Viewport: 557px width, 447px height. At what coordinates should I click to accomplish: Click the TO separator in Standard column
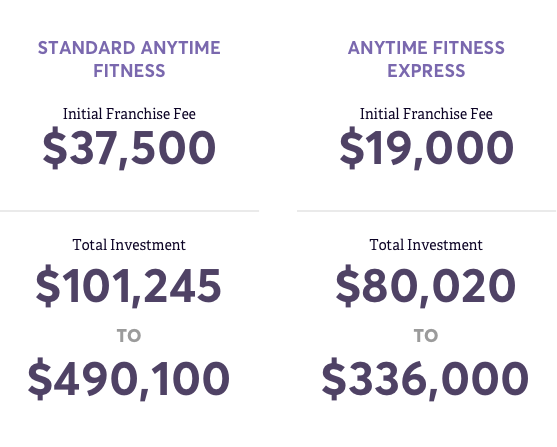[129, 335]
